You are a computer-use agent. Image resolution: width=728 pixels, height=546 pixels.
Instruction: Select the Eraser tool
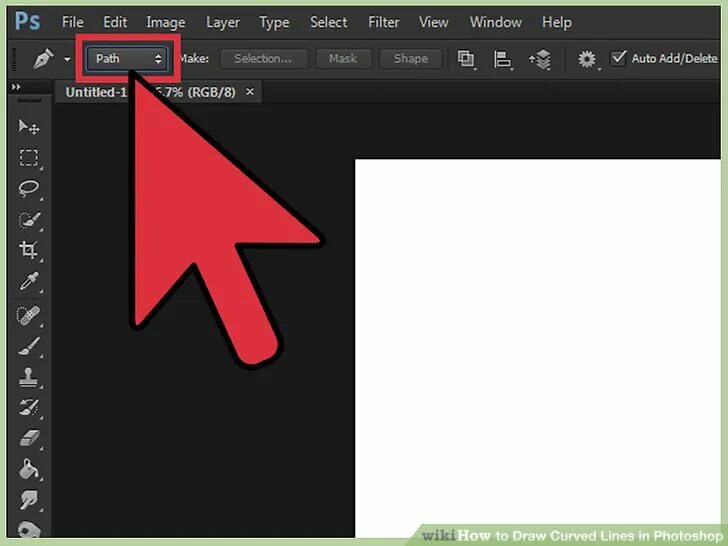pyautogui.click(x=29, y=438)
